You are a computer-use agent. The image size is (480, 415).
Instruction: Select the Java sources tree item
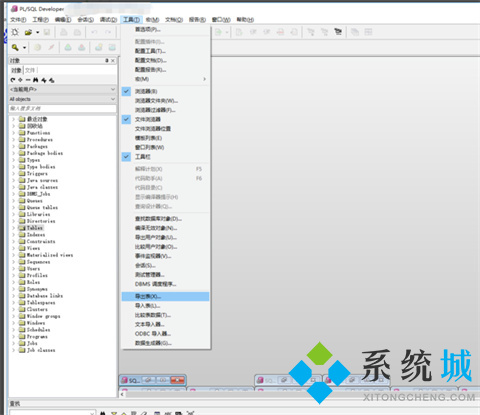[x=42, y=180]
